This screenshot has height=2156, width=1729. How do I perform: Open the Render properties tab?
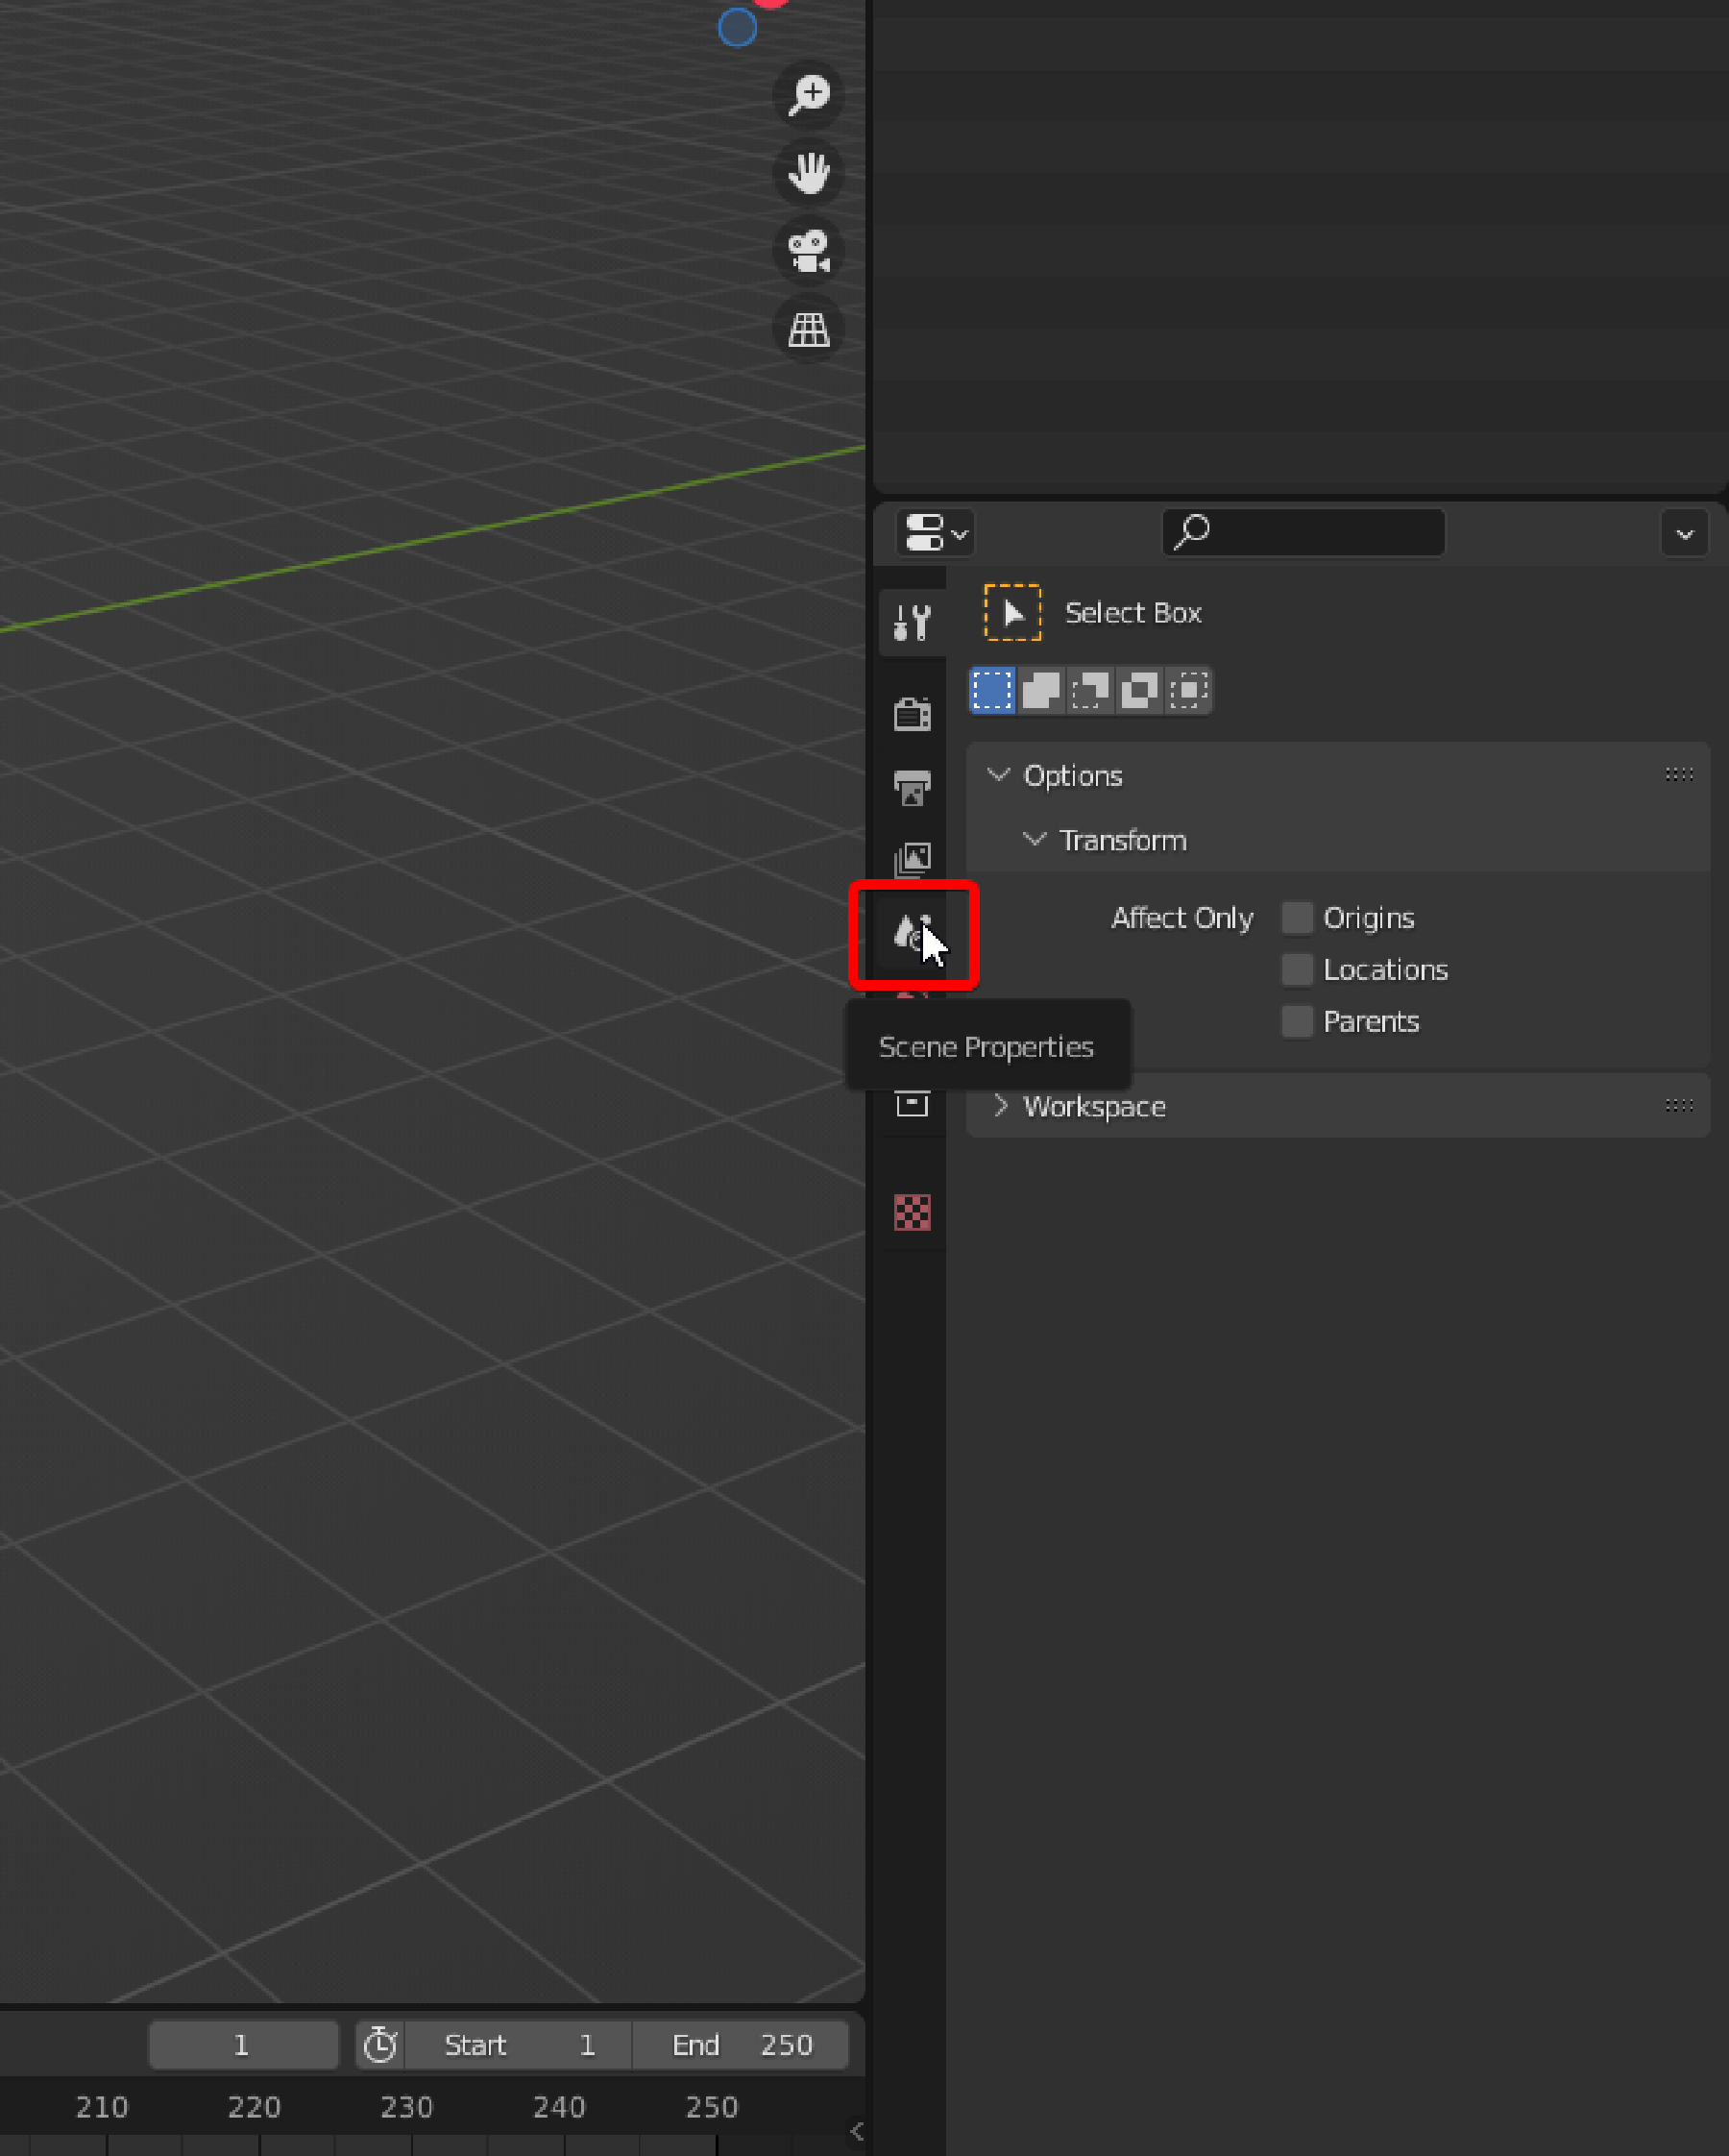912,714
